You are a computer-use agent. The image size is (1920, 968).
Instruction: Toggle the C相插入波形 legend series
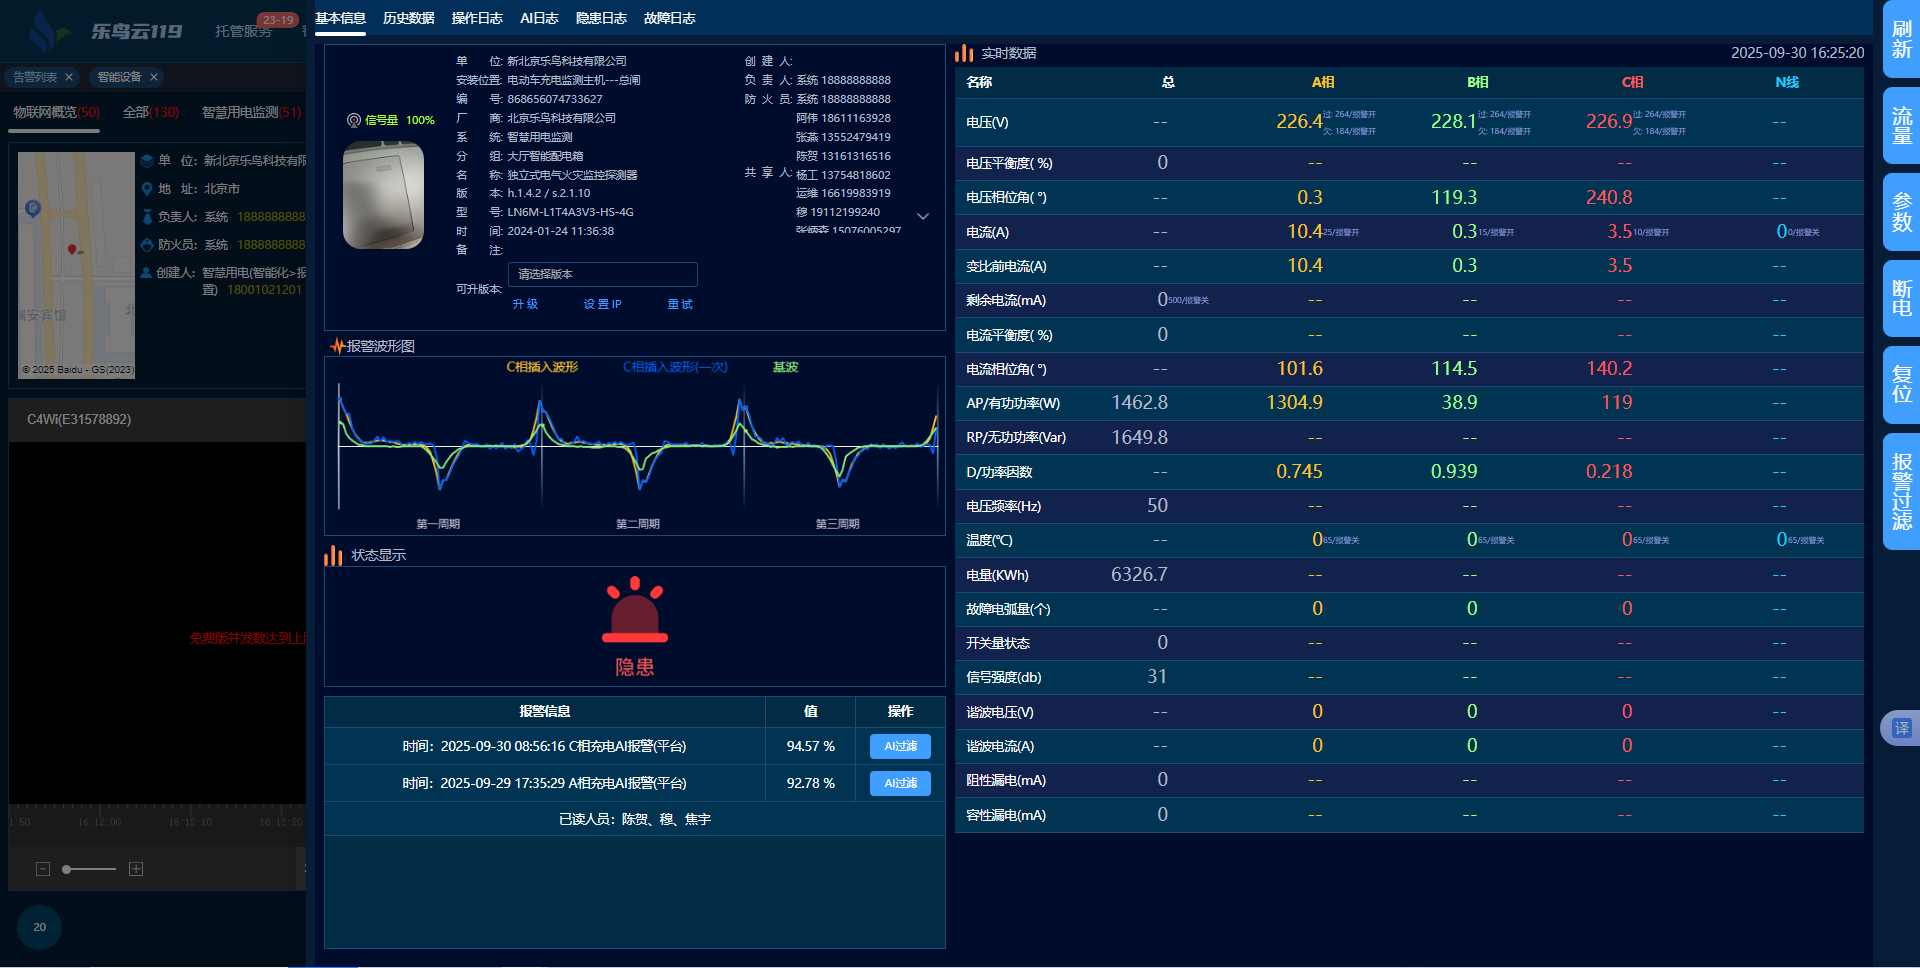[542, 367]
